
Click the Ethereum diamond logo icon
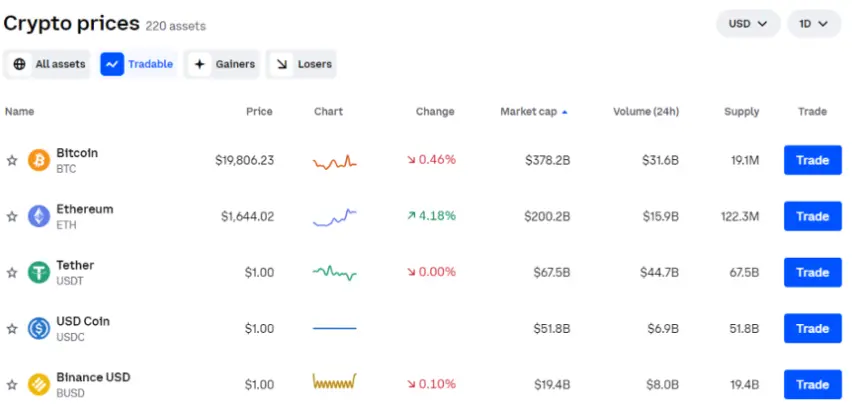tap(39, 216)
